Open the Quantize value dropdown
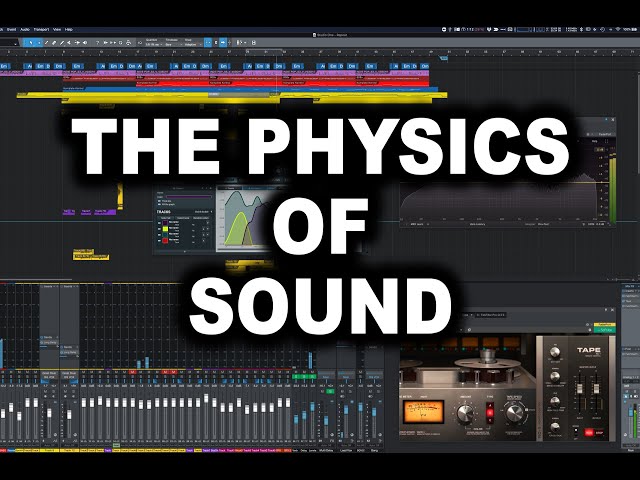Image resolution: width=640 pixels, height=480 pixels. point(153,44)
